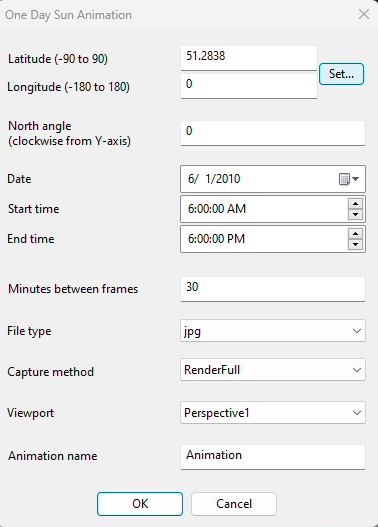
Task: Click the Start time value 6:00:00 AM
Action: pyautogui.click(x=217, y=209)
